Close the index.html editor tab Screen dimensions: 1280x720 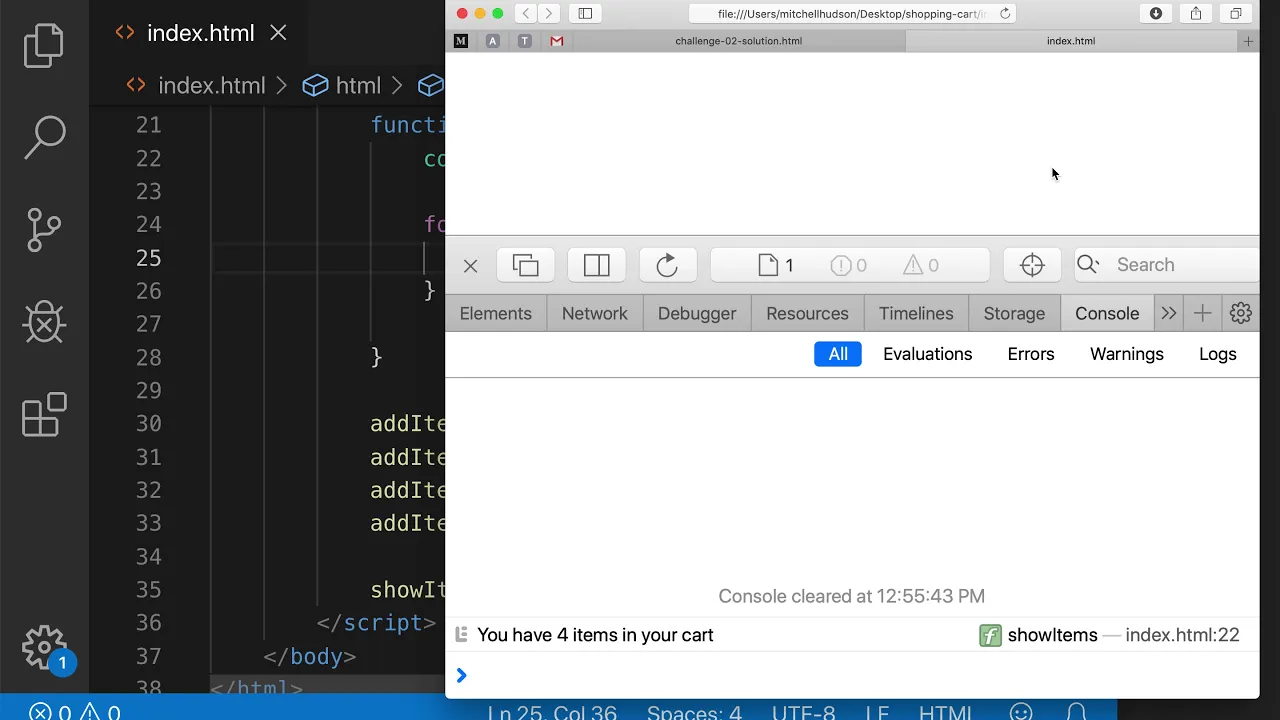(x=278, y=33)
